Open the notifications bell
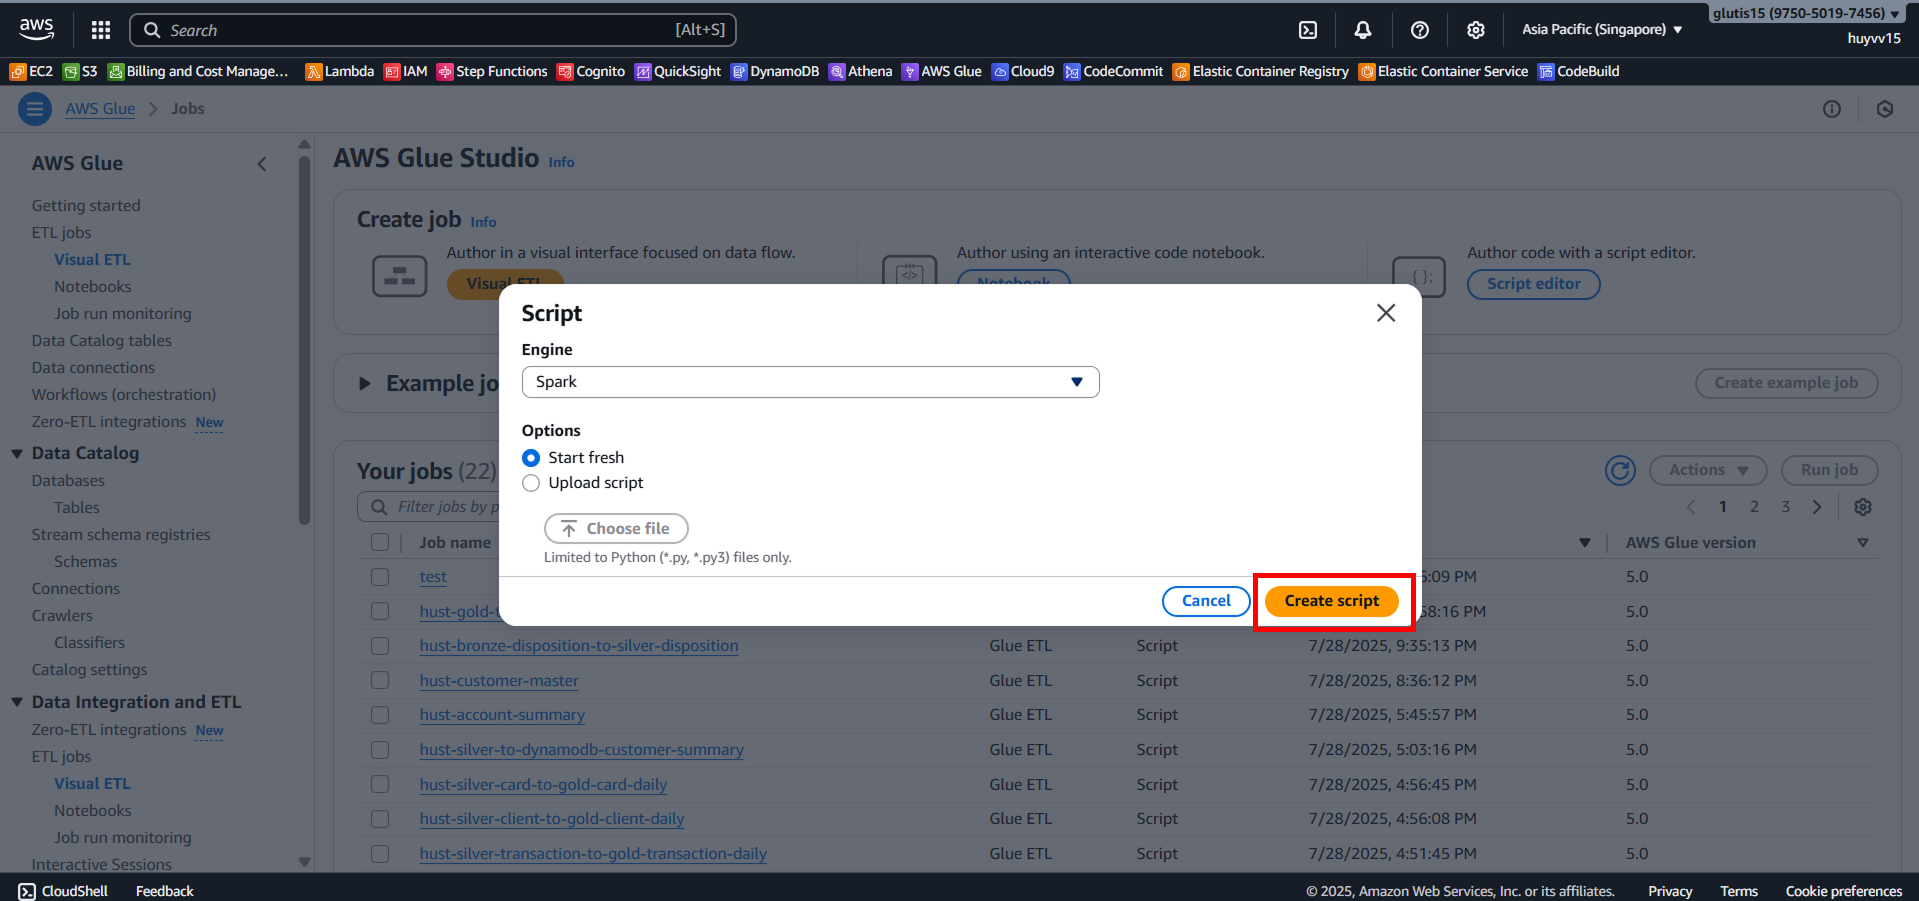 (1362, 30)
